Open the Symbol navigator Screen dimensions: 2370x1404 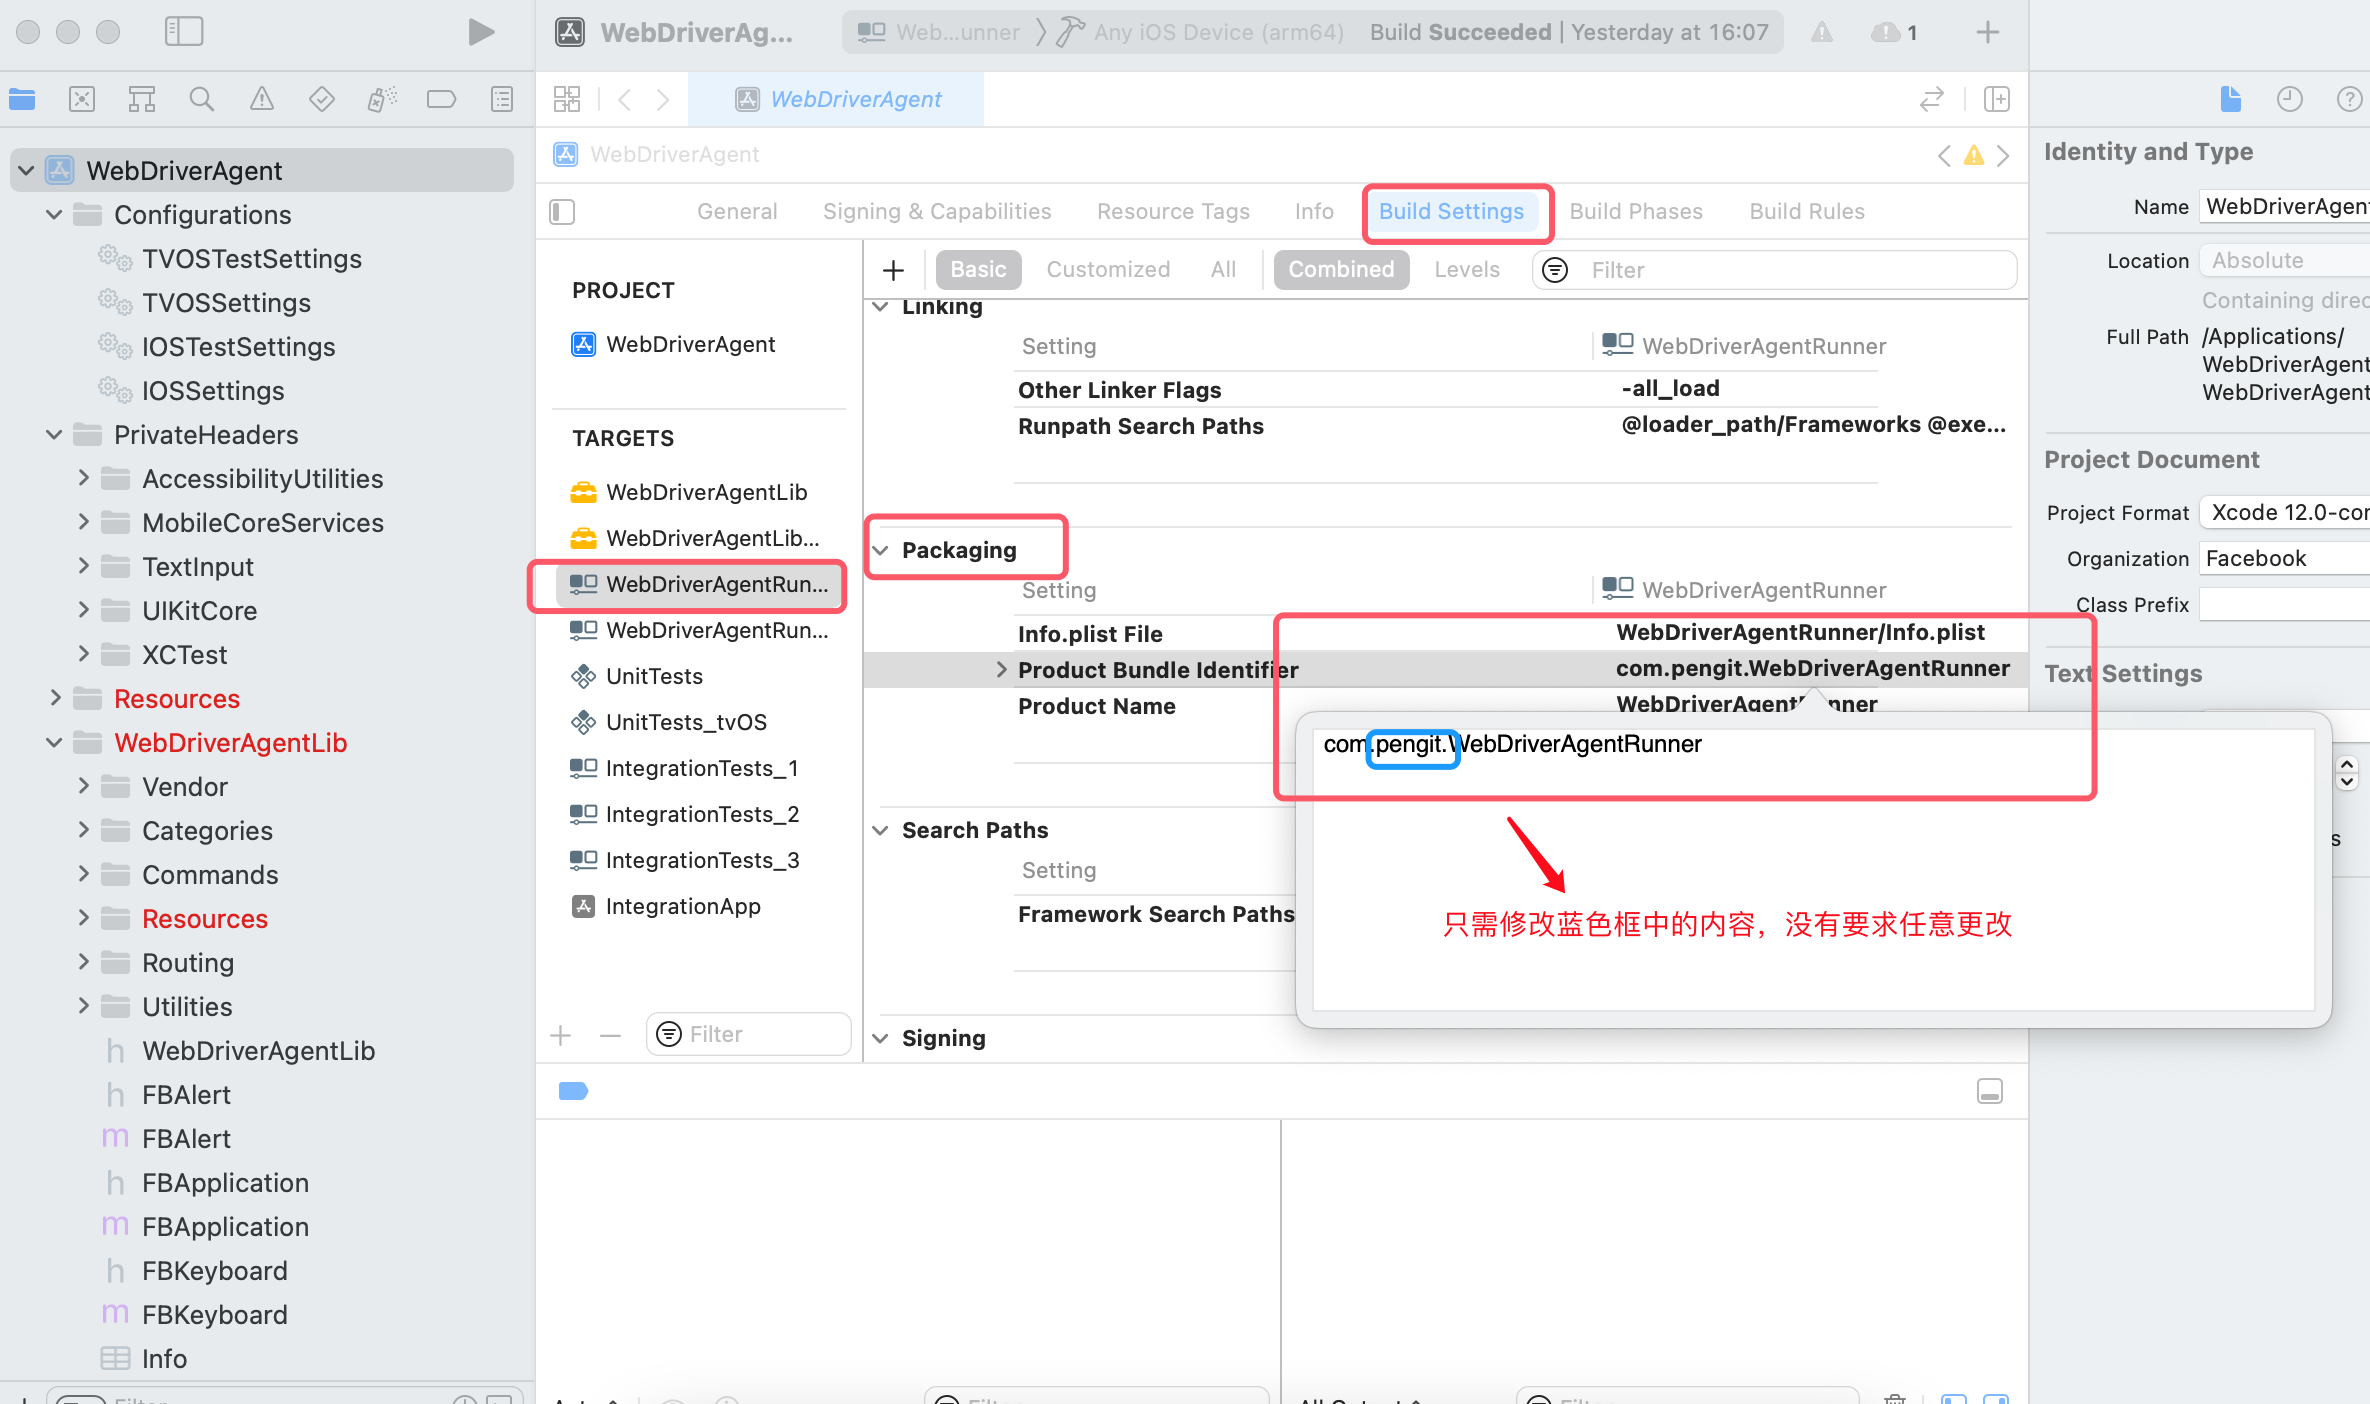[x=142, y=99]
